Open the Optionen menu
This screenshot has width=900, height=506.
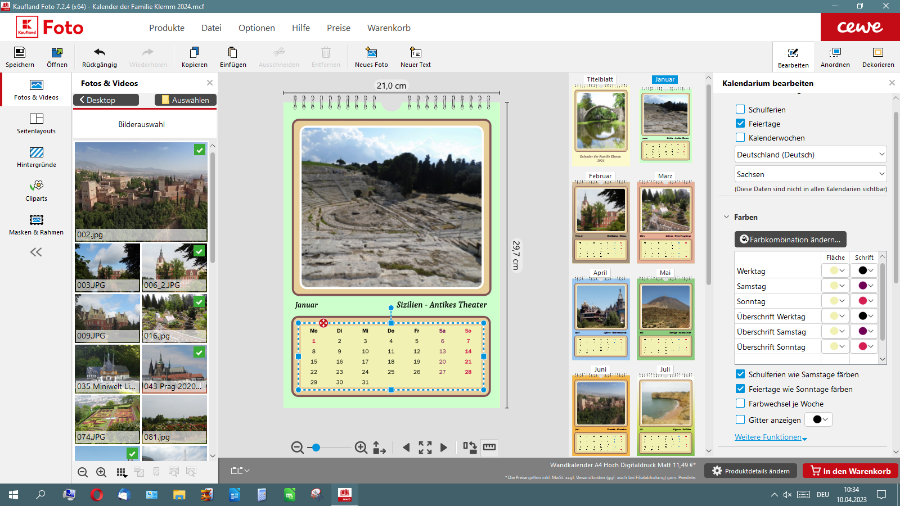[x=256, y=28]
